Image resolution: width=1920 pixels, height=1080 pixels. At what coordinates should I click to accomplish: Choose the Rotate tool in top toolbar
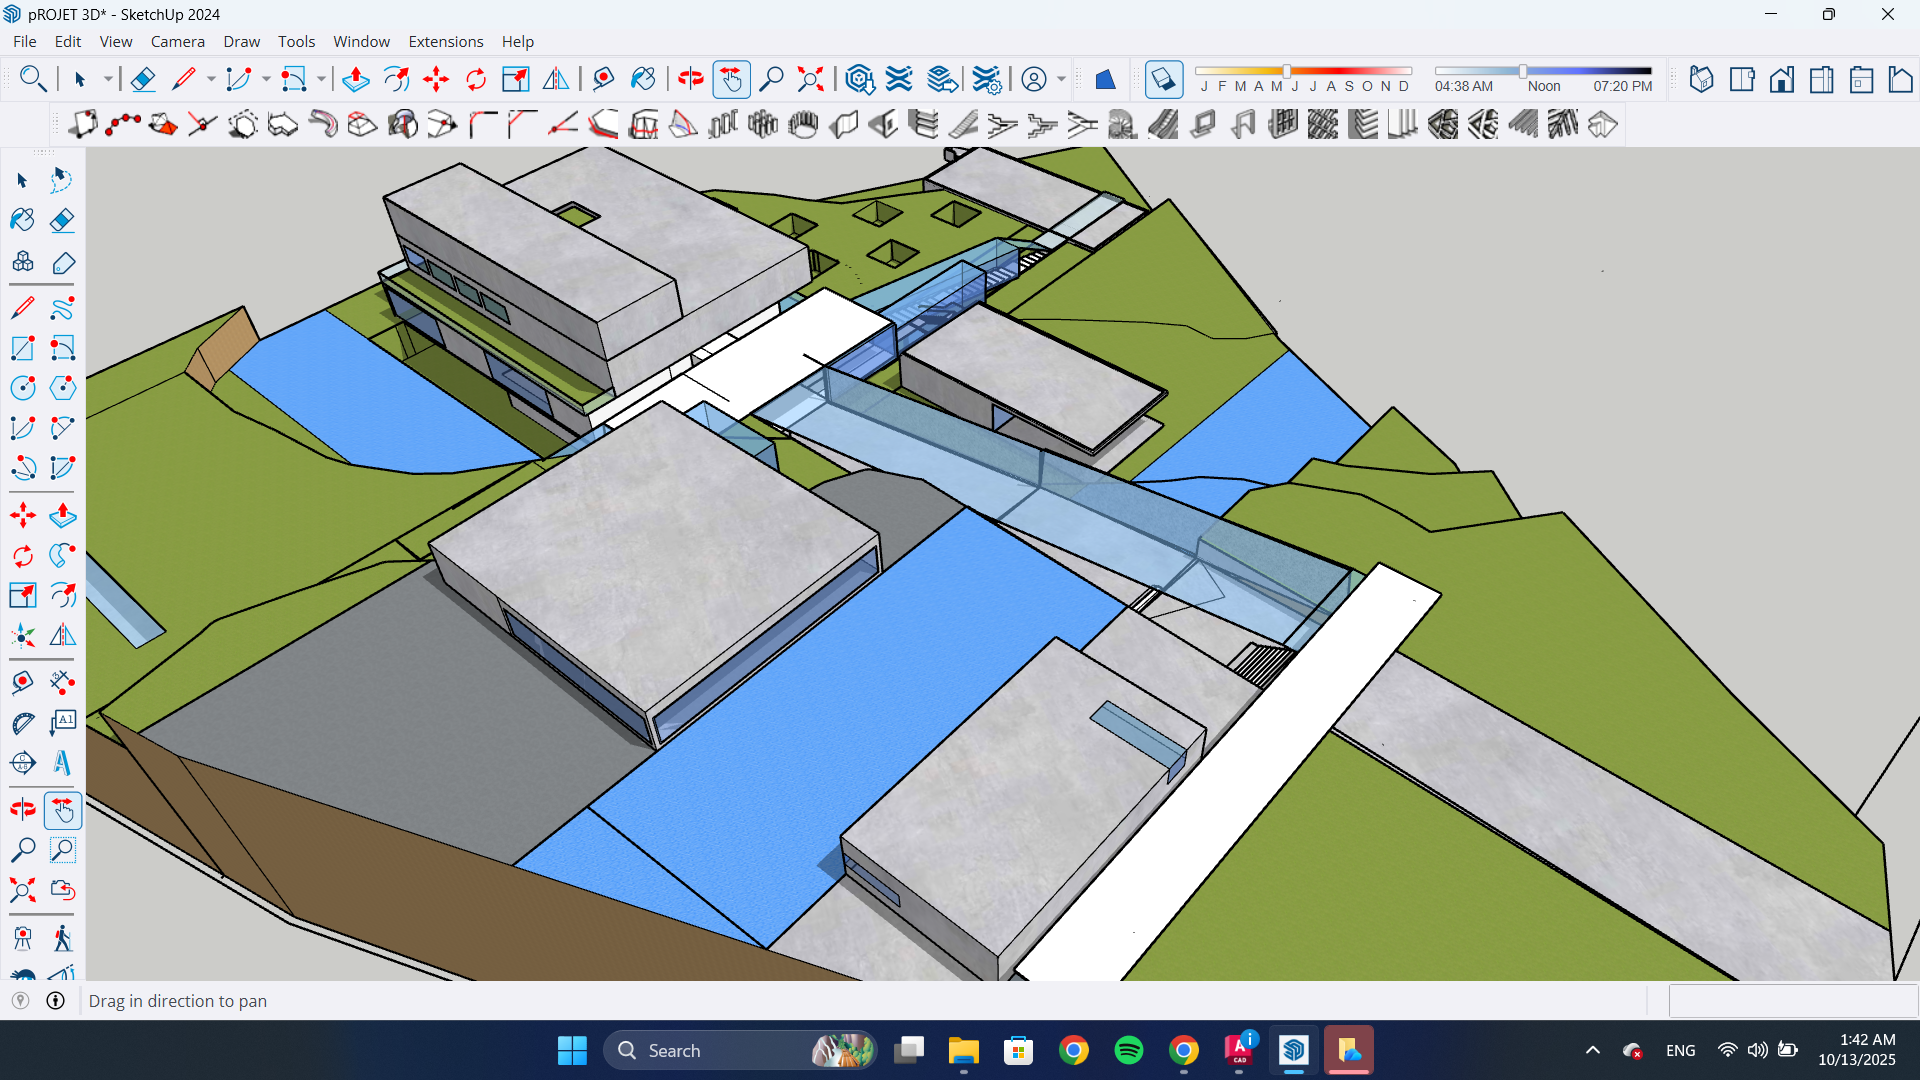coord(476,79)
